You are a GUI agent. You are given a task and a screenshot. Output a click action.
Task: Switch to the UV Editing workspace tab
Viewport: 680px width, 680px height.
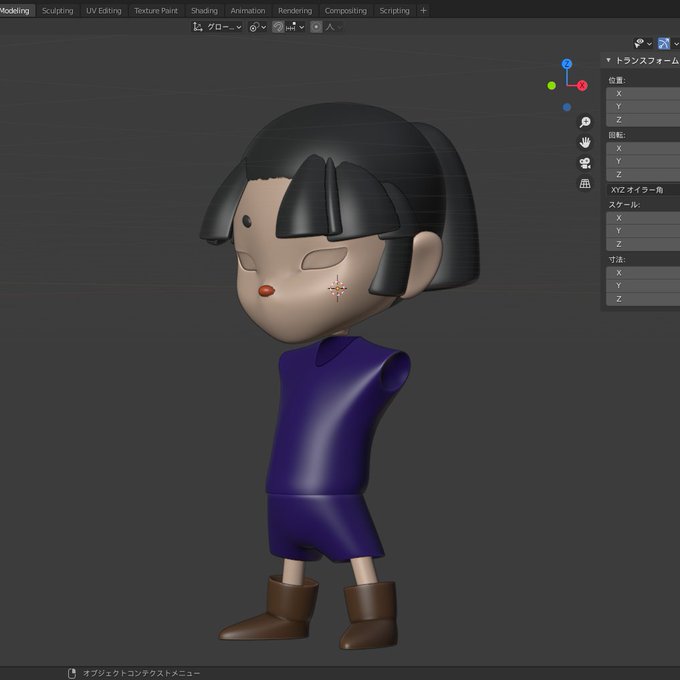point(104,10)
